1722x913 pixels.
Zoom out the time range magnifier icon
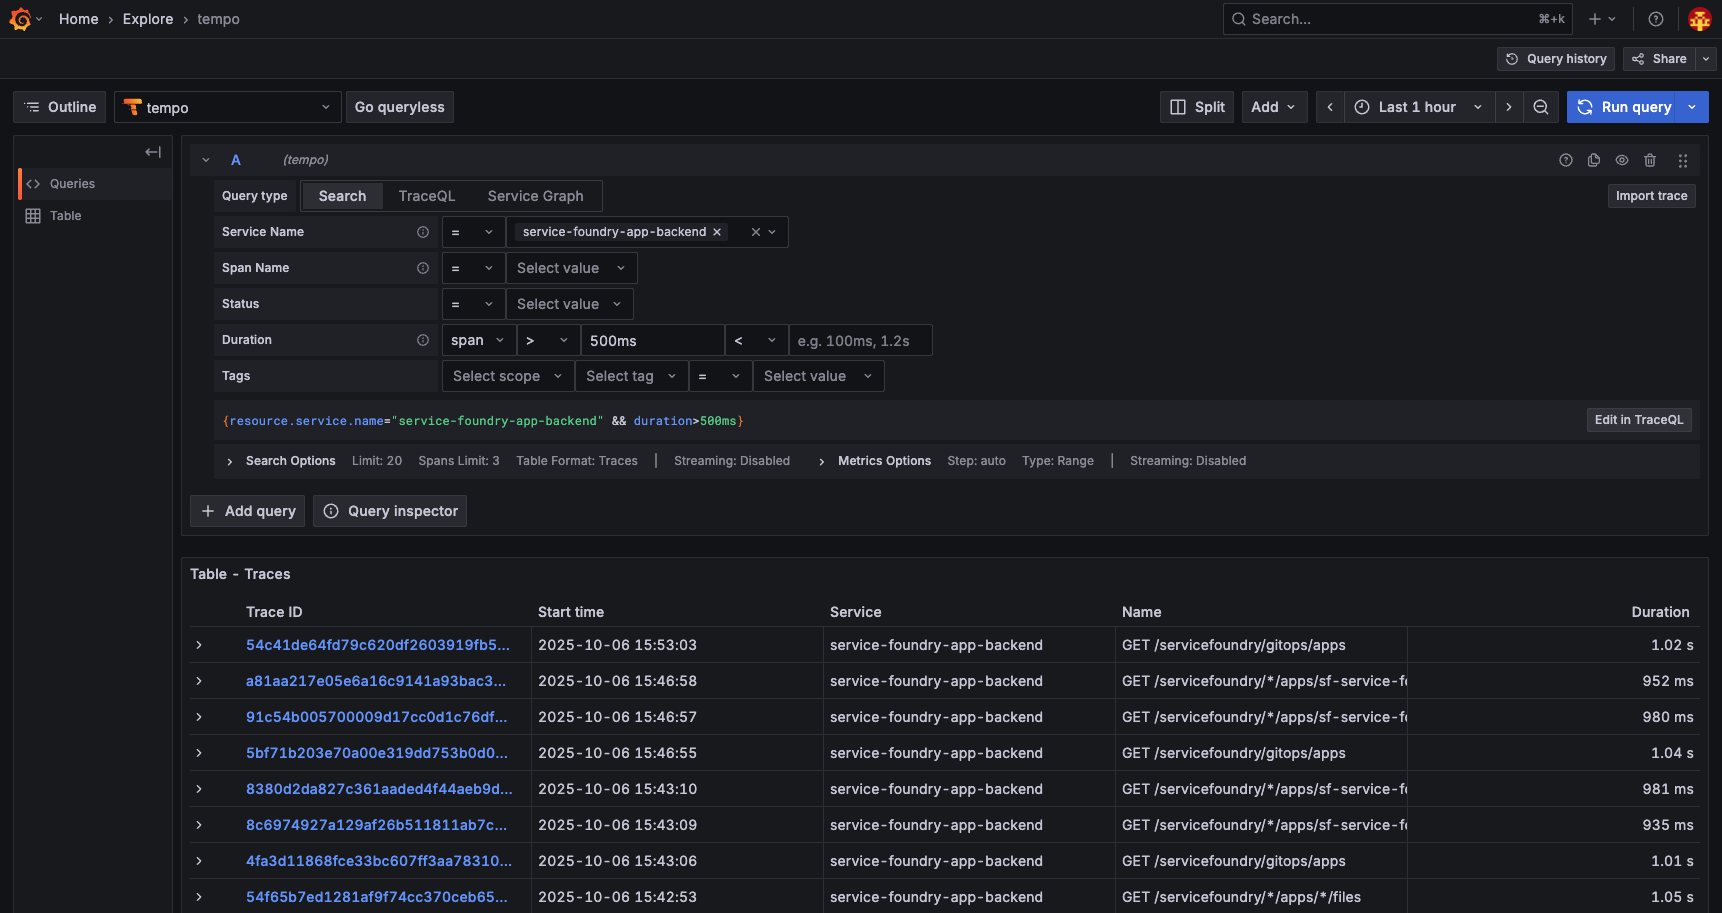click(x=1540, y=107)
